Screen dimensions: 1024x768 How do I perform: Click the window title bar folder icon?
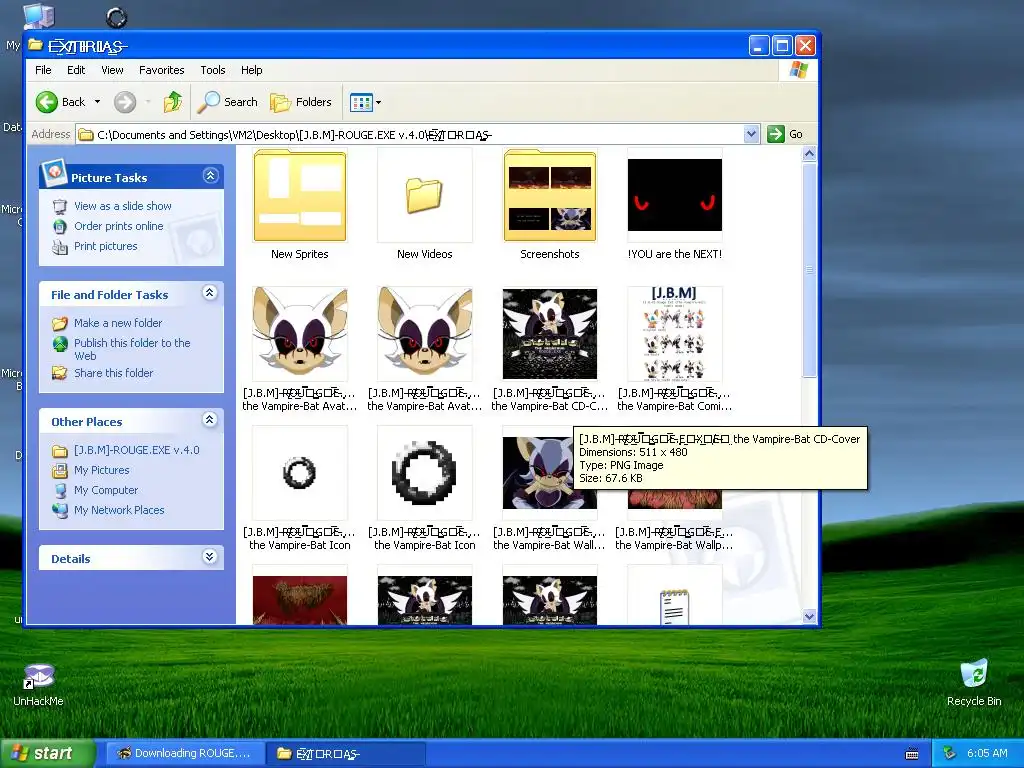coord(35,46)
